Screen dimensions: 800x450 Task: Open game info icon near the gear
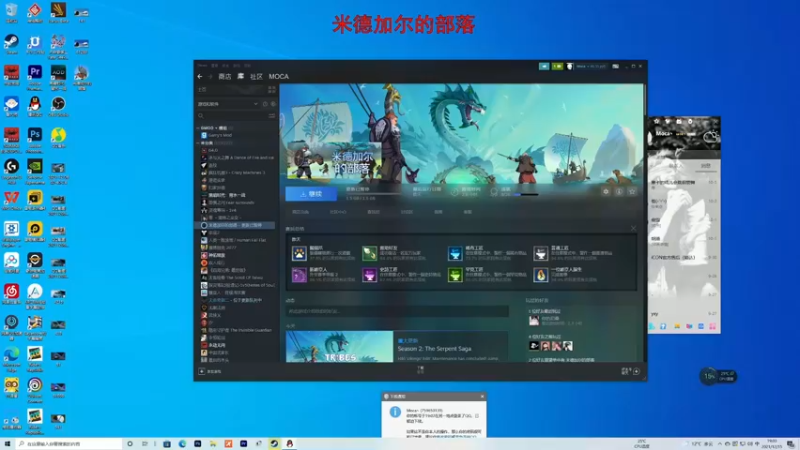coord(619,191)
